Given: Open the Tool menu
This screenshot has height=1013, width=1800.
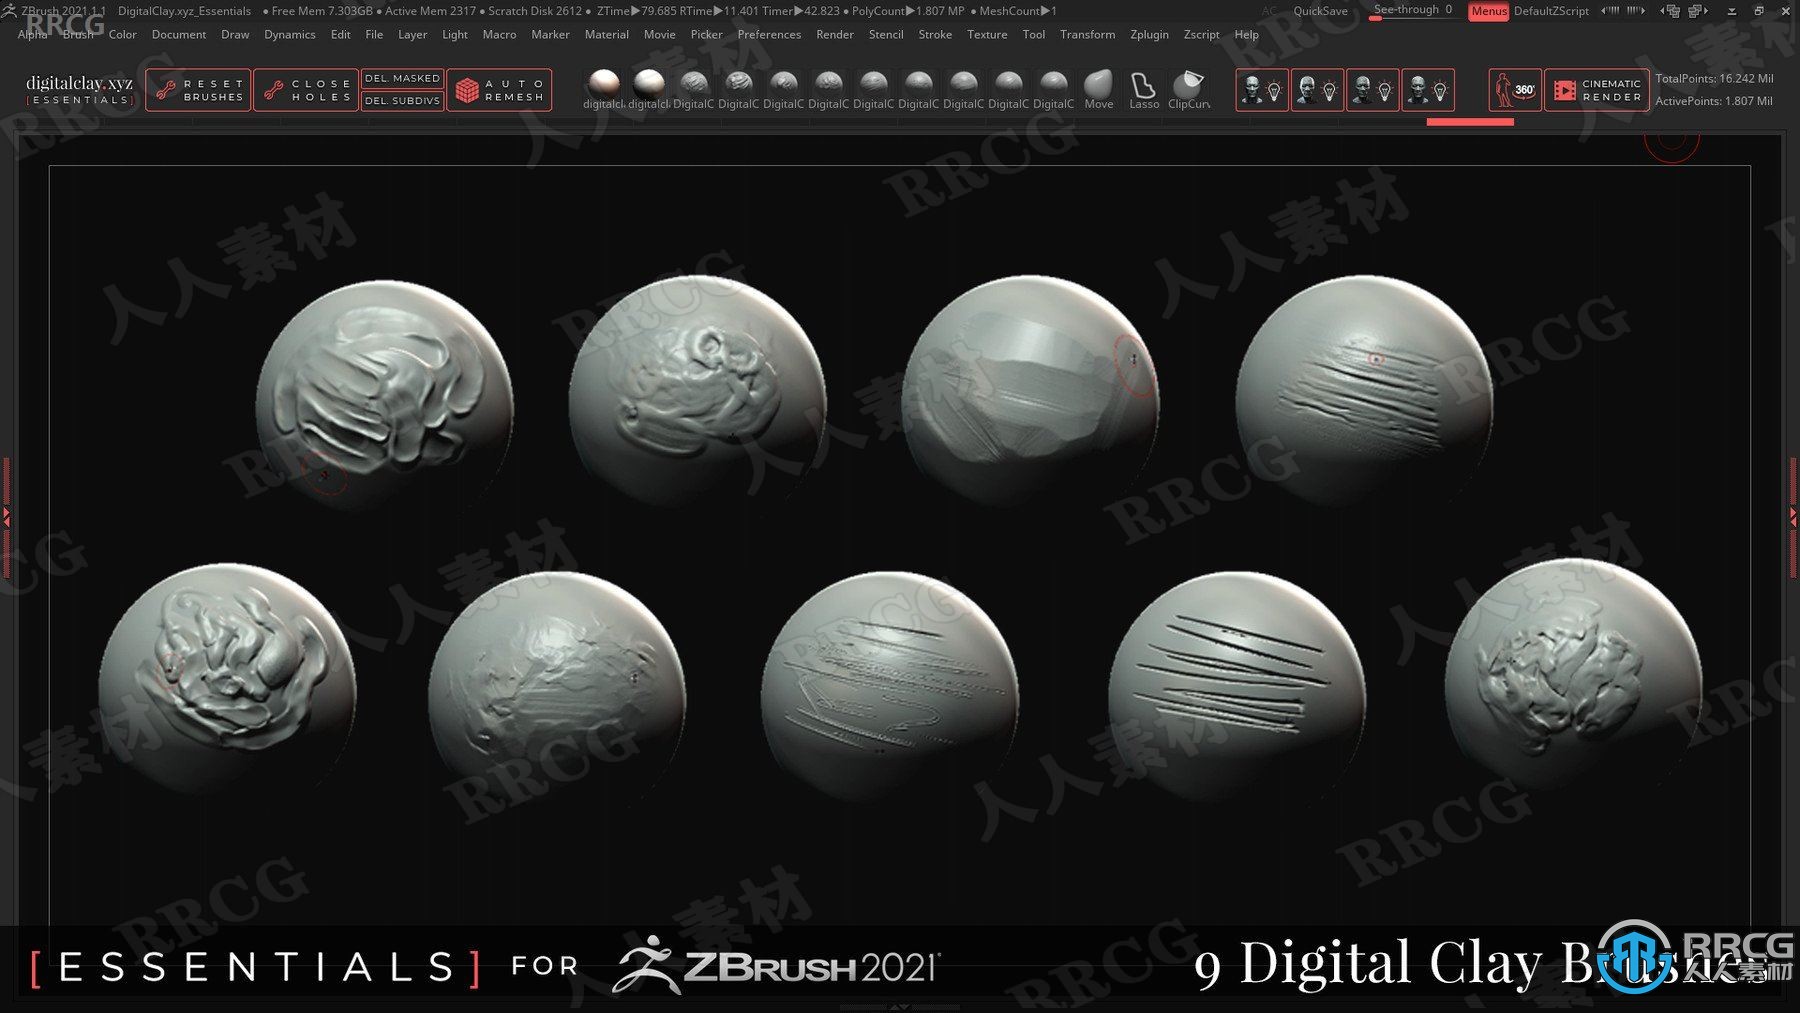Looking at the screenshot, I should 1034,34.
